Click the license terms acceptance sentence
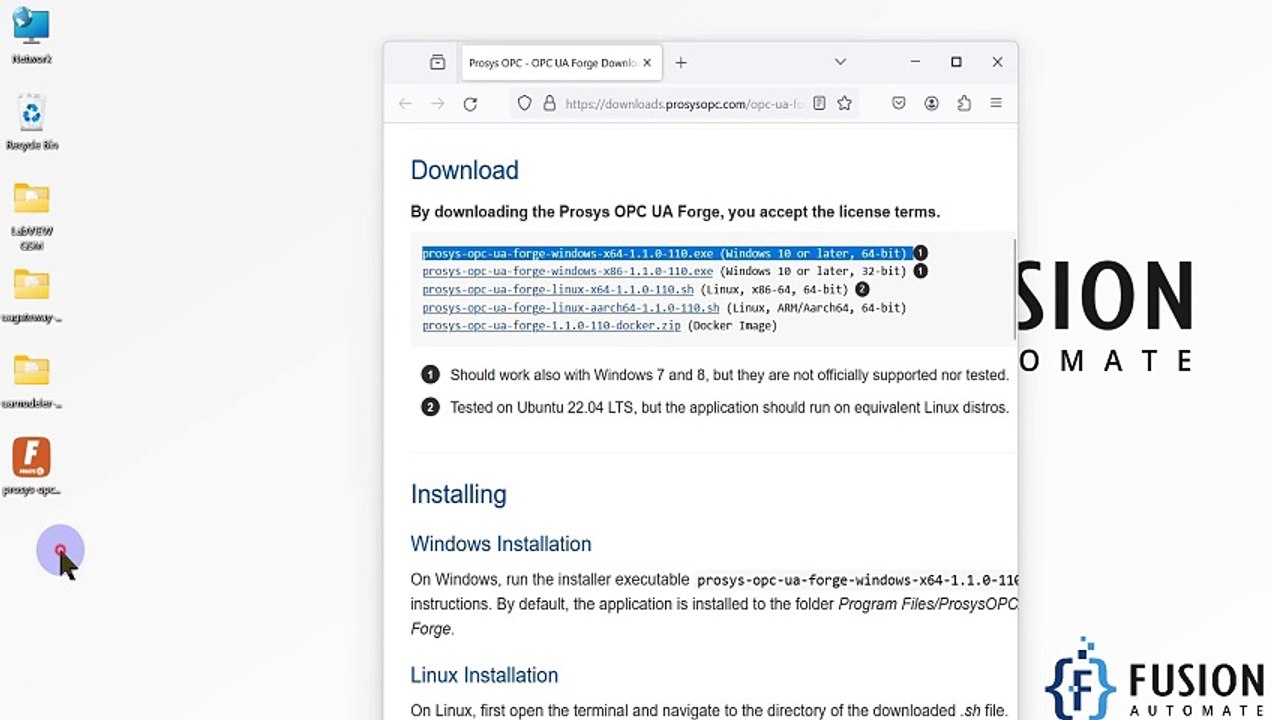 675,212
